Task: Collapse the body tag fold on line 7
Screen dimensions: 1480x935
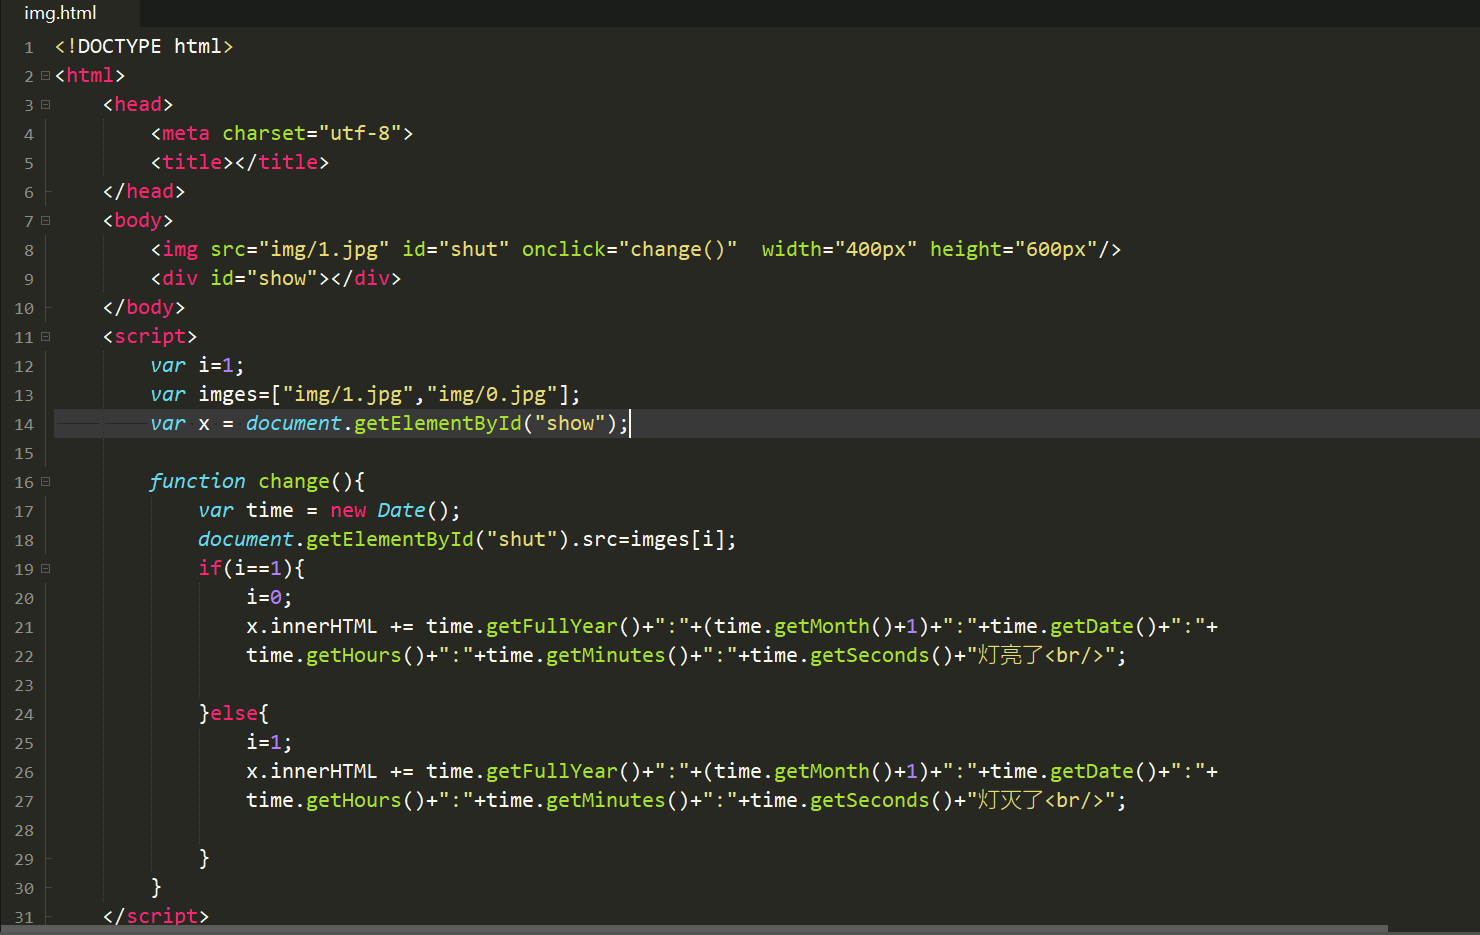Action: coord(45,220)
